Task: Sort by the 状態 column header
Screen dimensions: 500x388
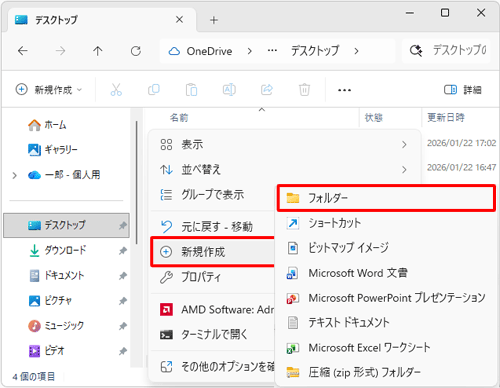Action: 374,117
